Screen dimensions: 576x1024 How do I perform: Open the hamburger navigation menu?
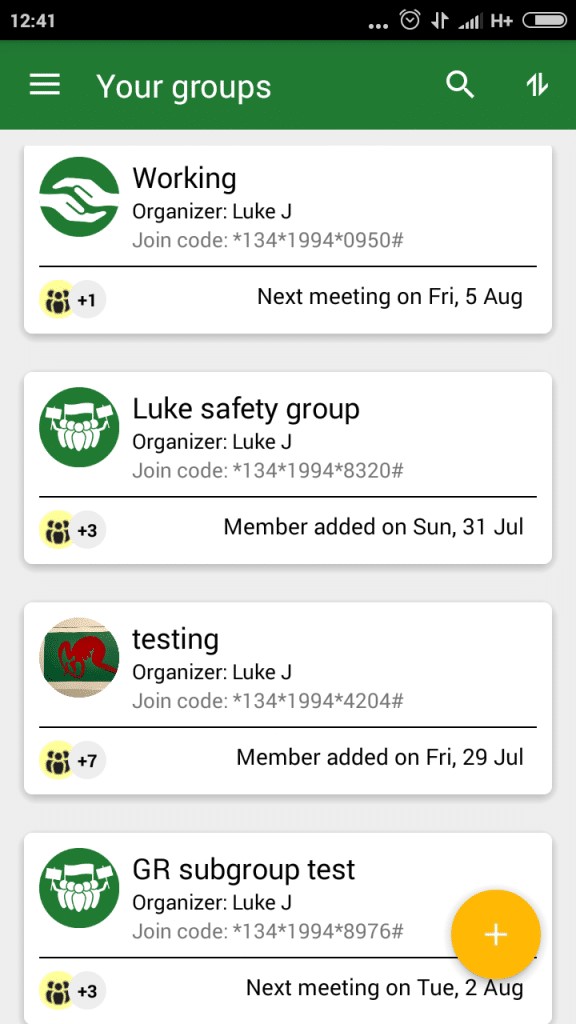(45, 85)
